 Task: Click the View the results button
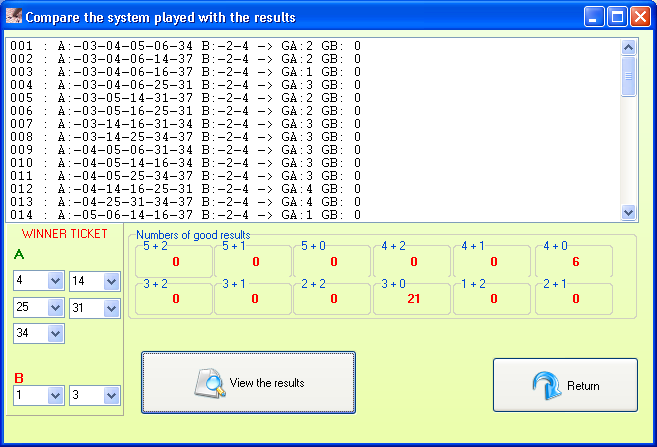pyautogui.click(x=248, y=382)
